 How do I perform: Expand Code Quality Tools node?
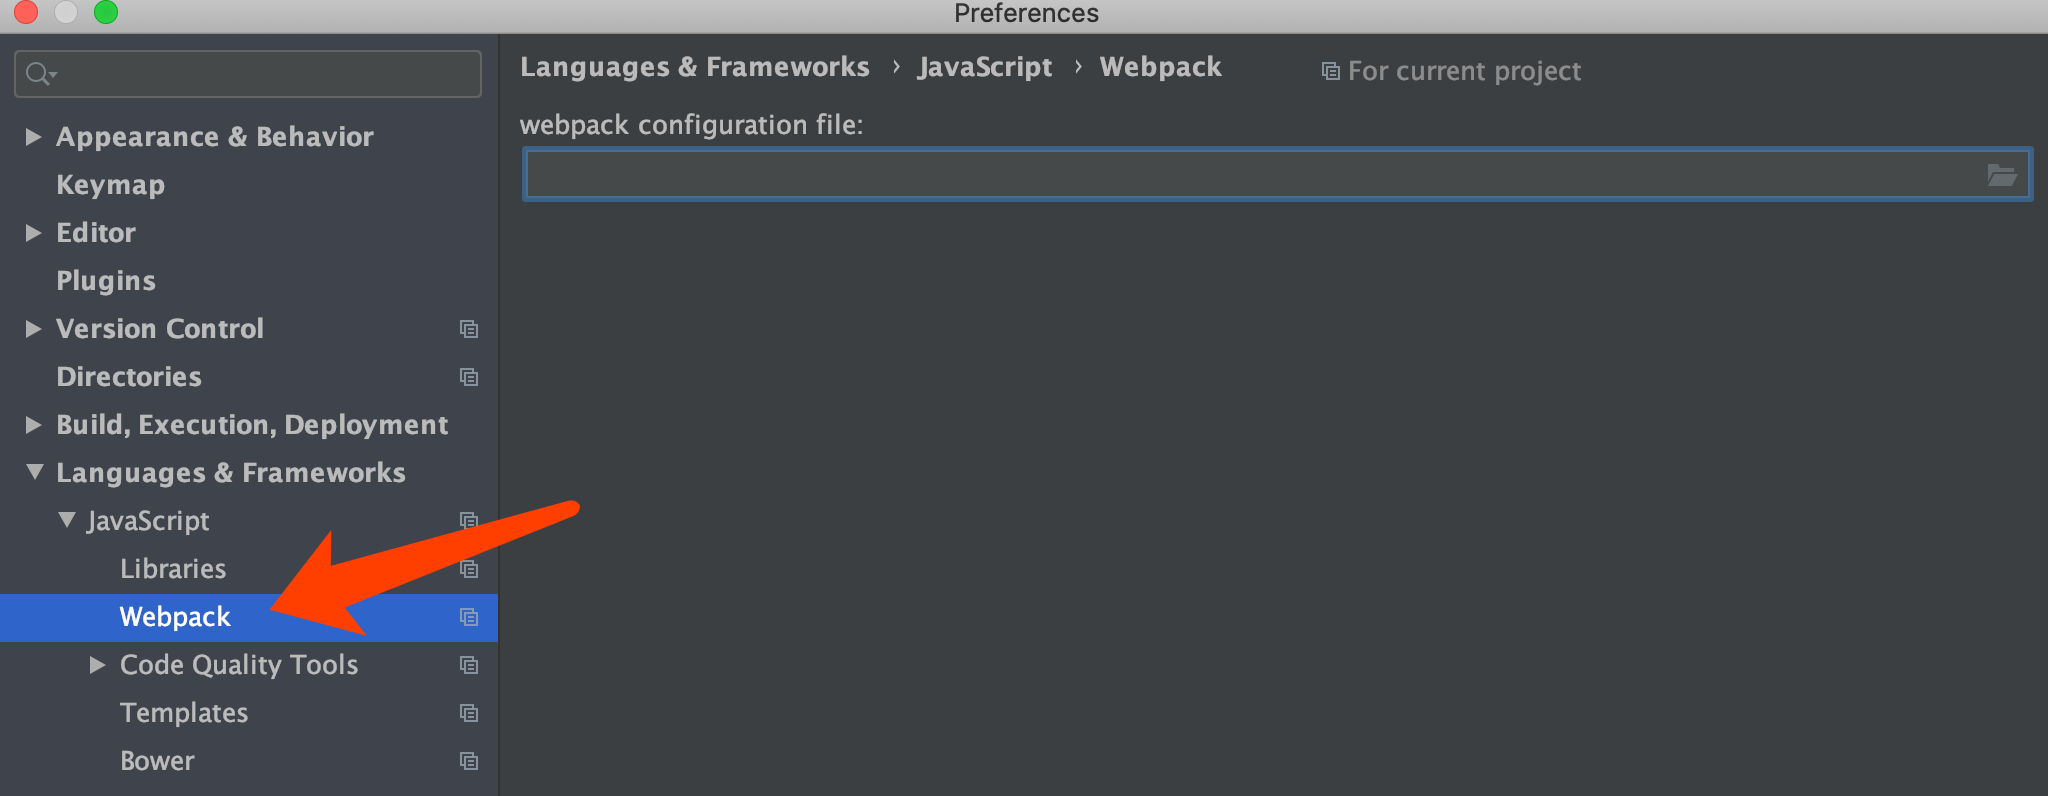click(97, 664)
